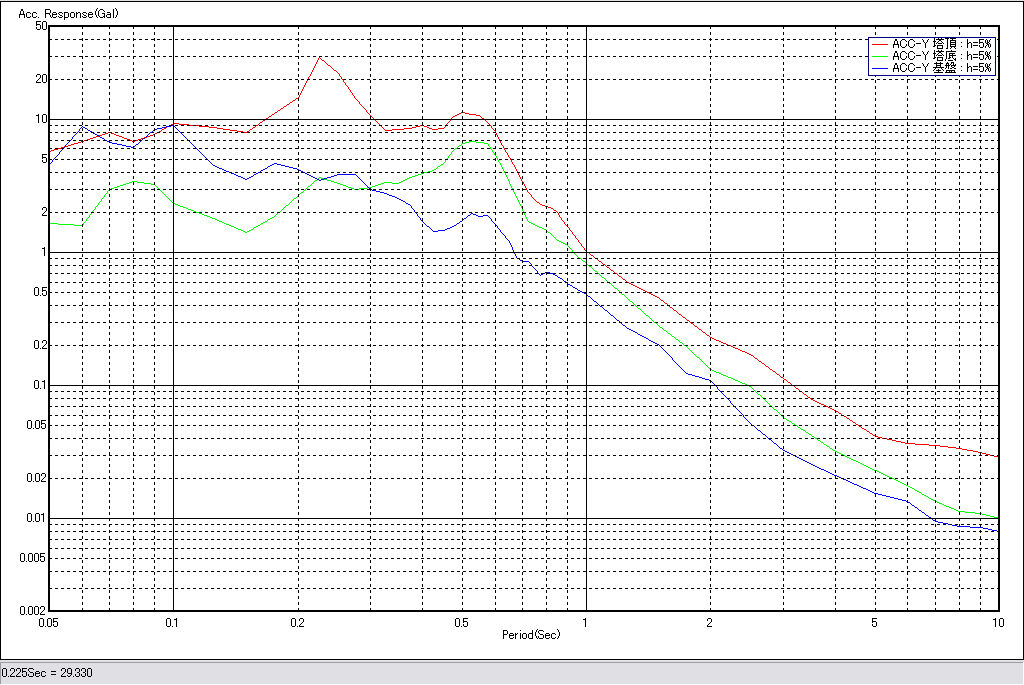The height and width of the screenshot is (685, 1024).
Task: Click the 2 tick label on period axis
Action: coord(709,623)
